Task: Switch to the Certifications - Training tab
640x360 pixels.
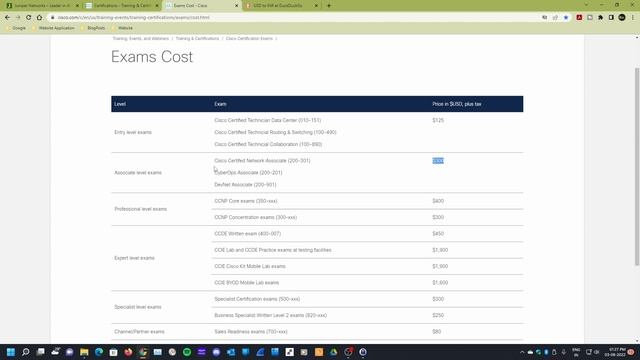Action: click(122, 6)
